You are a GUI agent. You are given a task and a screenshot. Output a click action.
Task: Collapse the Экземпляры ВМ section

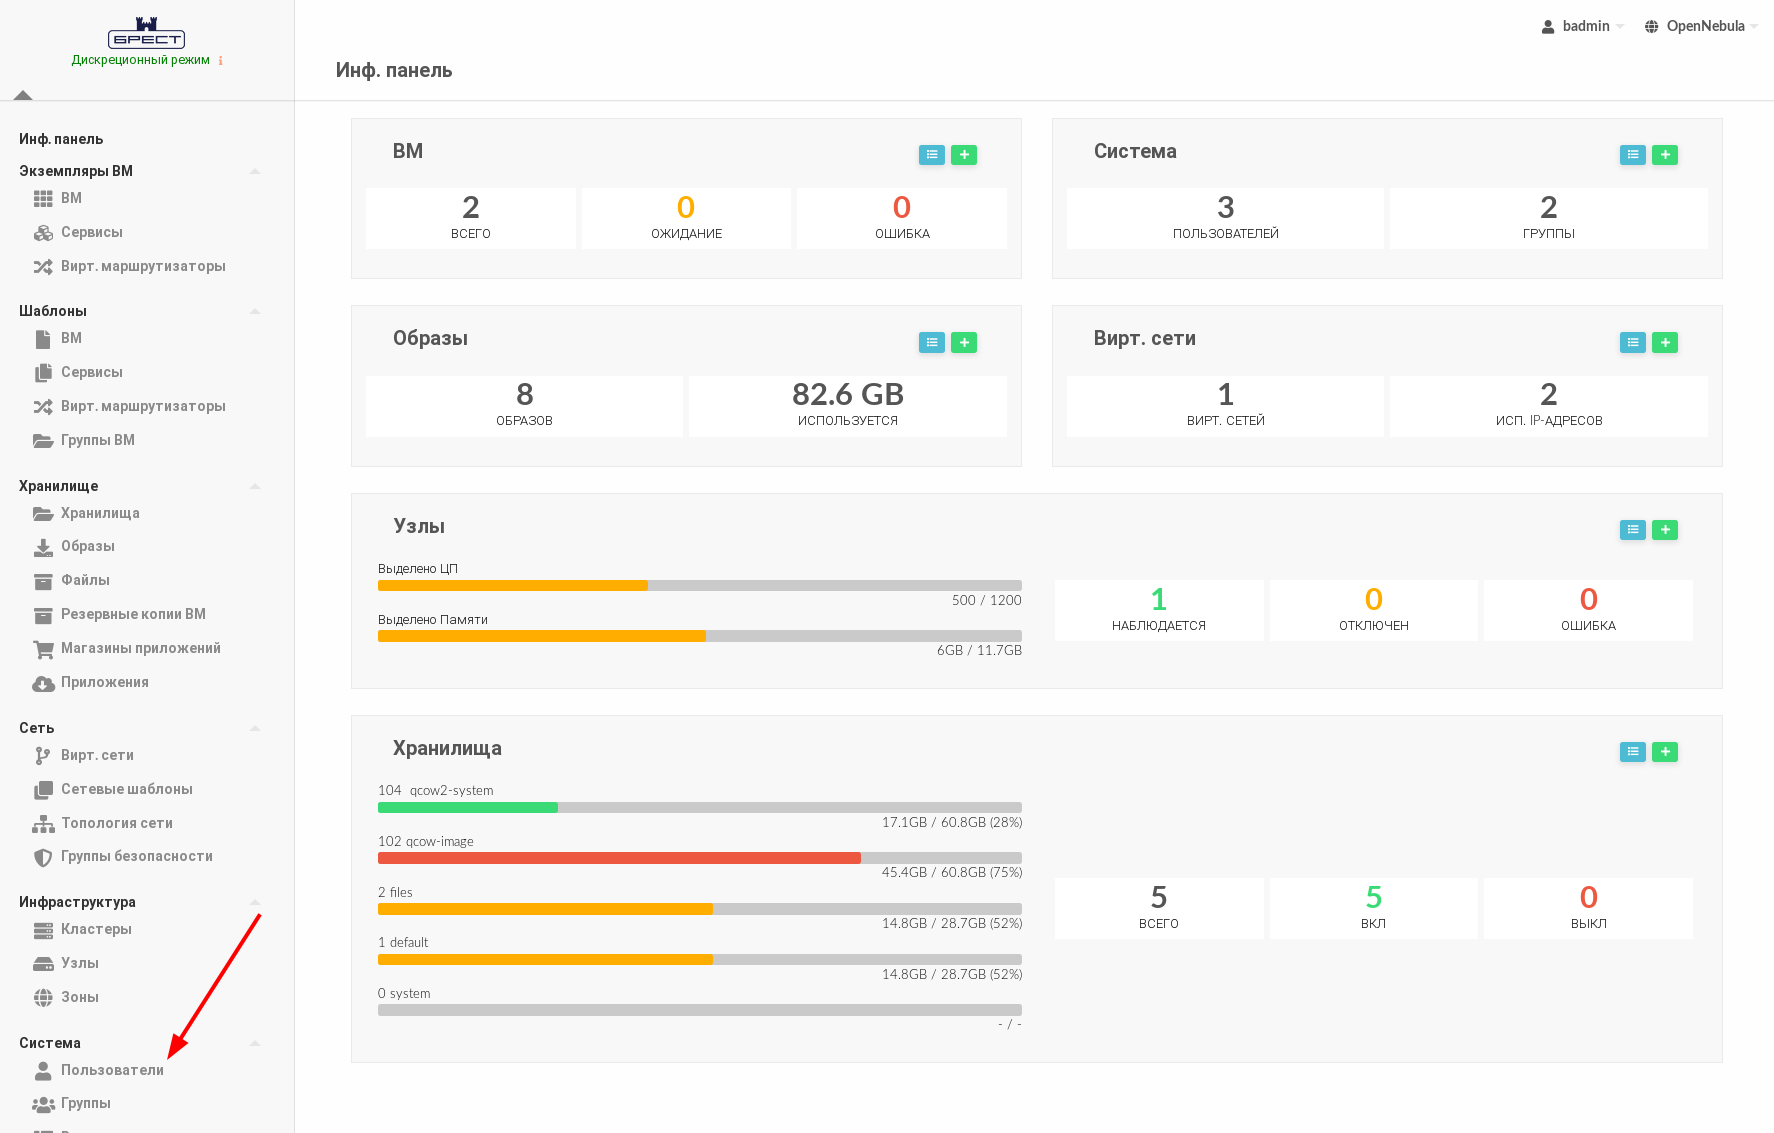pyautogui.click(x=255, y=171)
